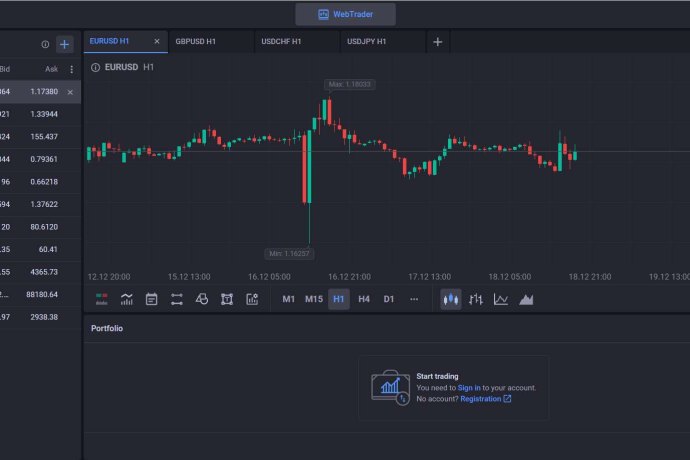Select the watchlist row with ask 0.79361
The image size is (690, 460).
[x=40, y=159]
